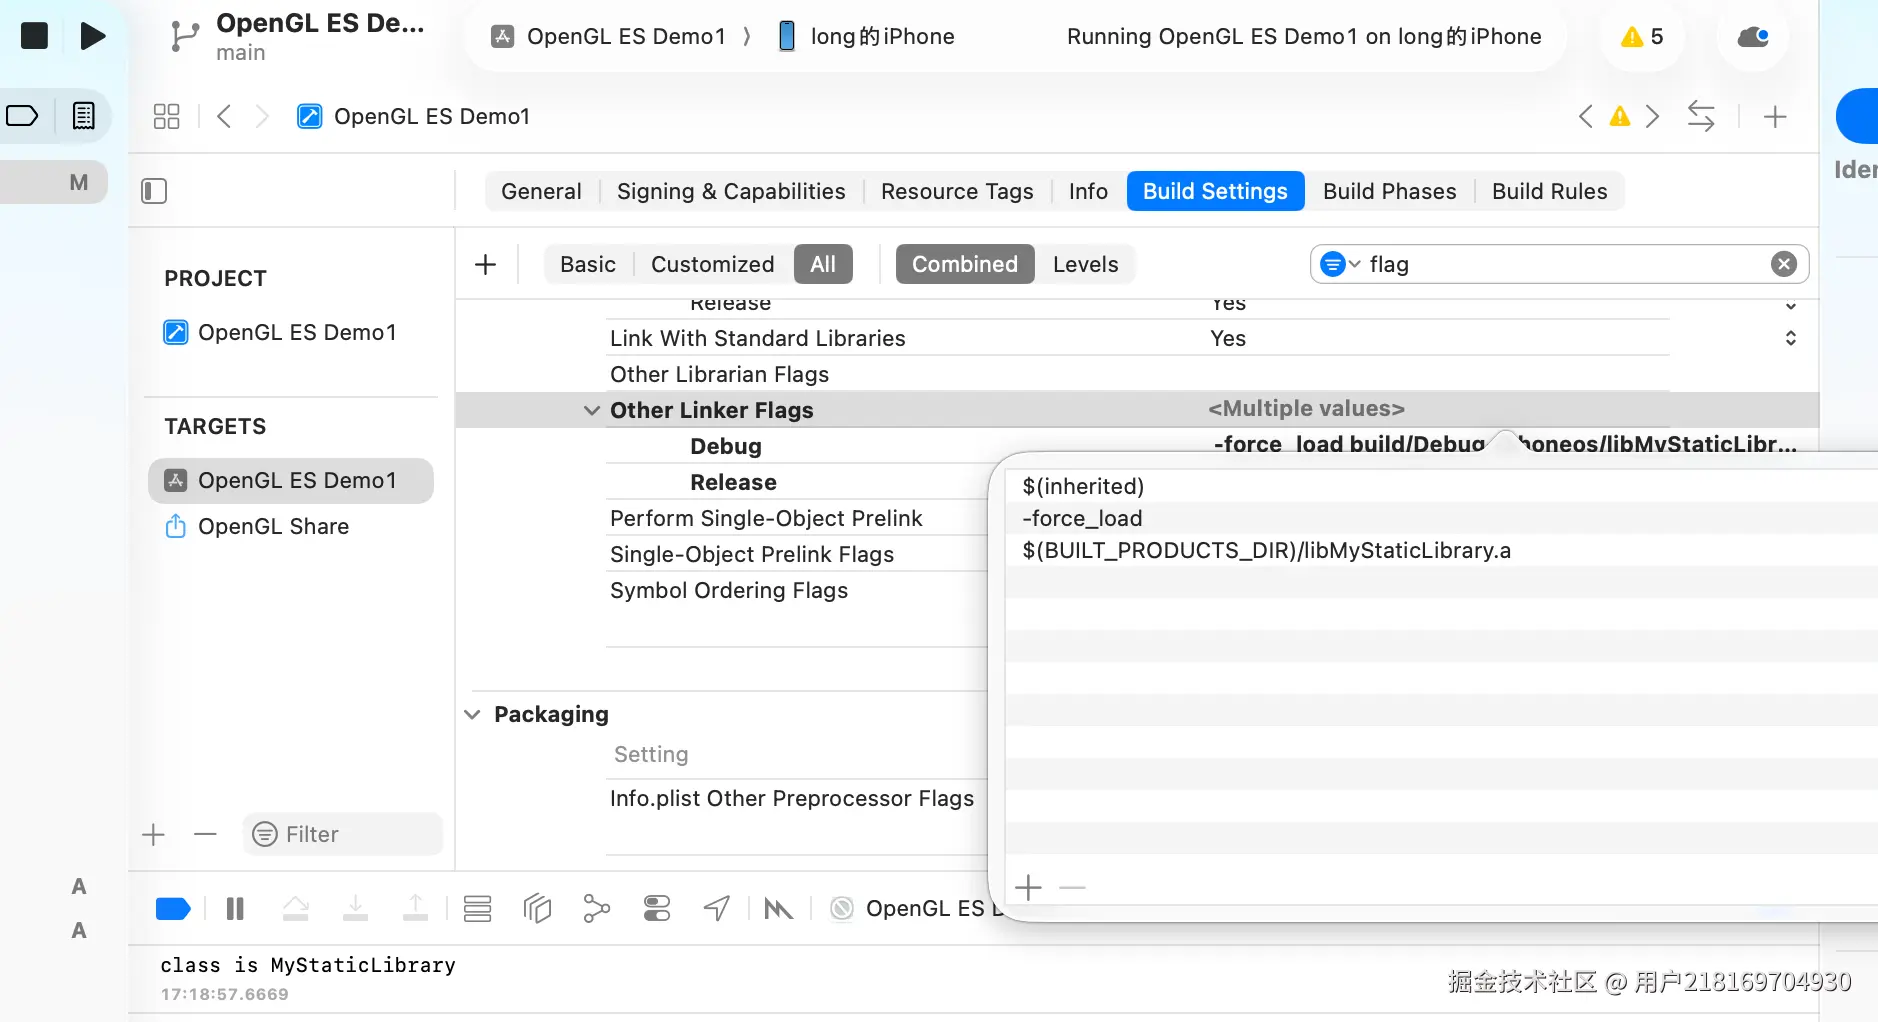1878x1022 pixels.
Task: Hide the project and targets list sidebar
Action: coord(154,191)
